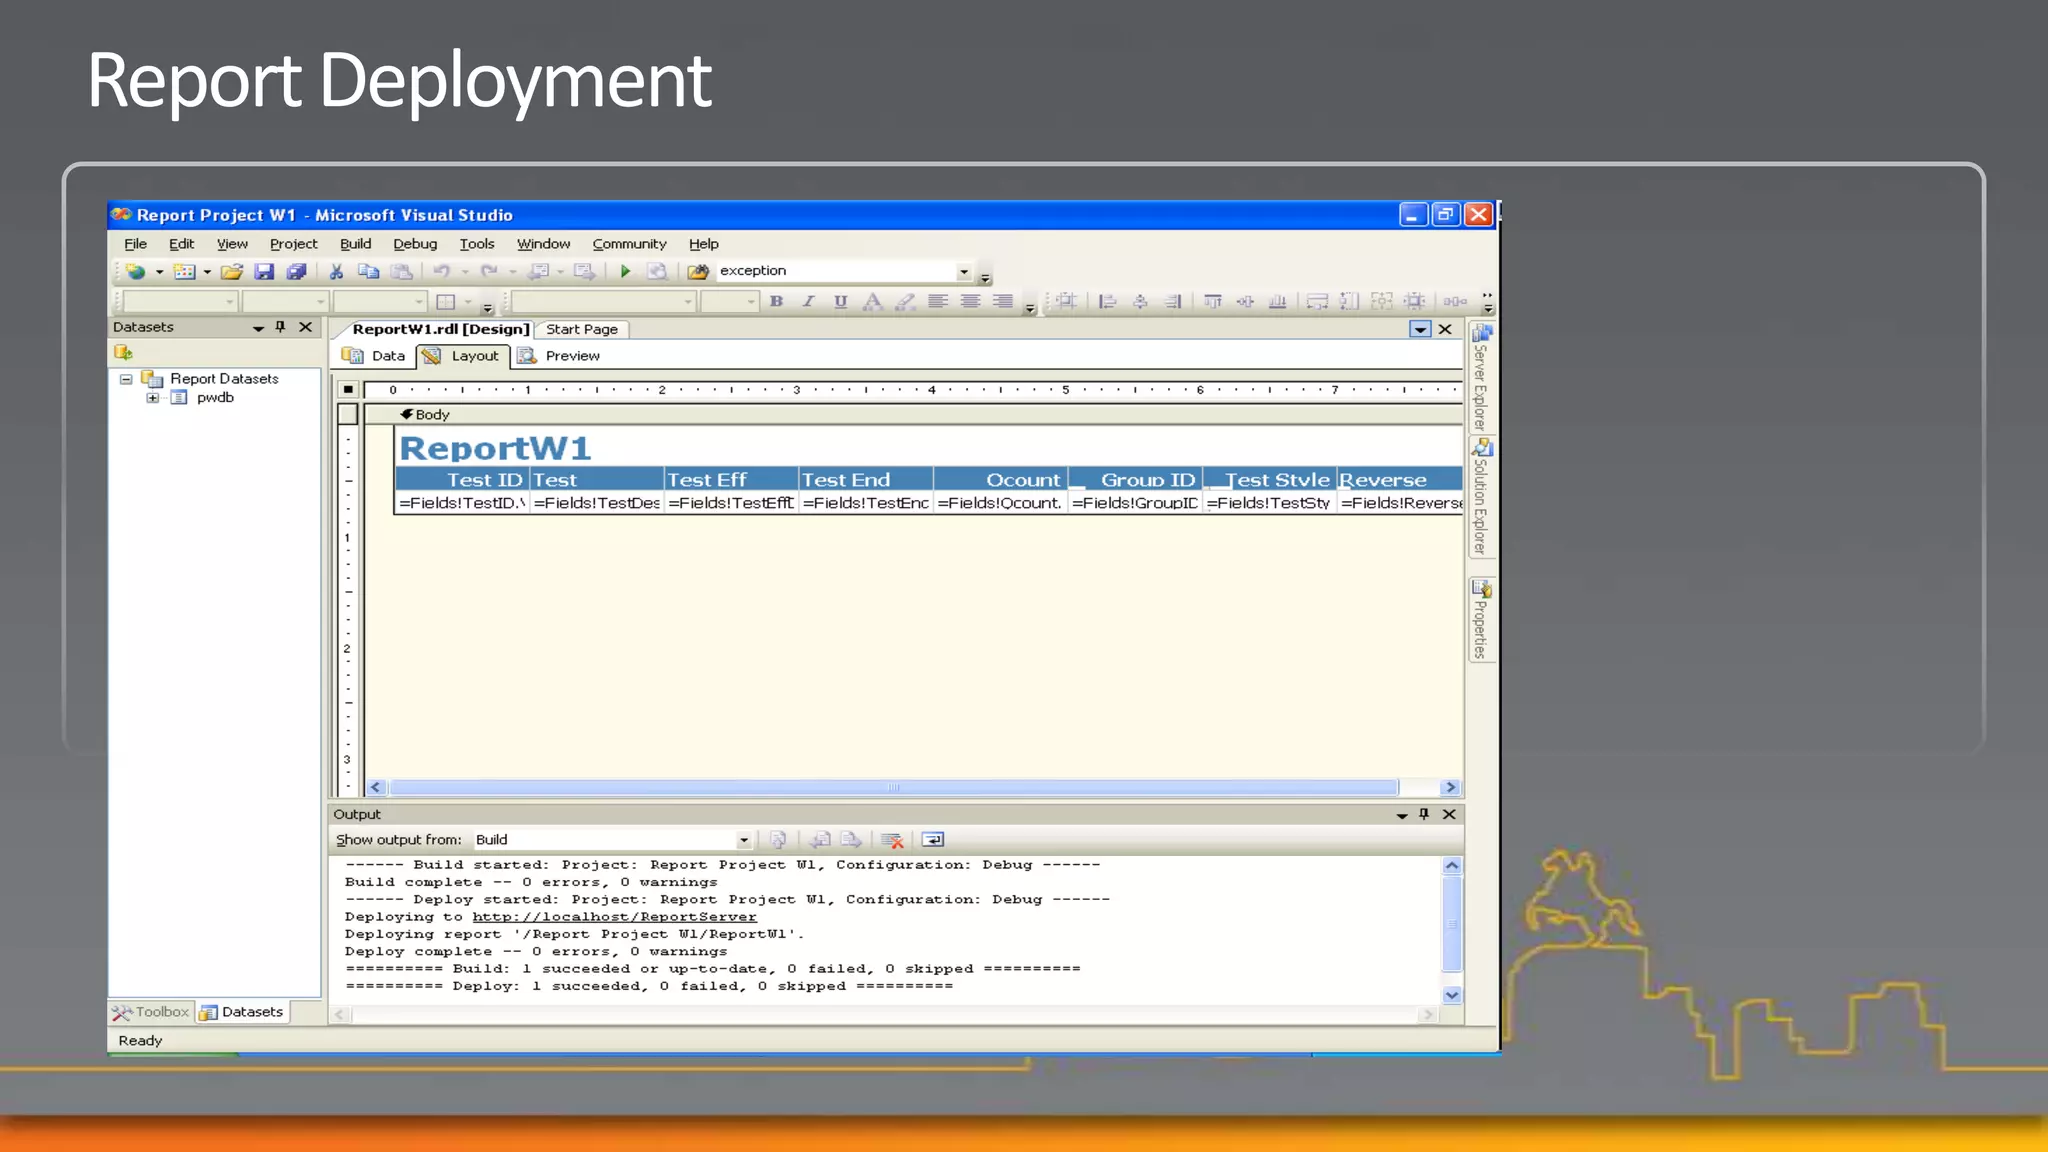The height and width of the screenshot is (1152, 2048).
Task: Align text right in formatting toolbar
Action: [x=1003, y=301]
